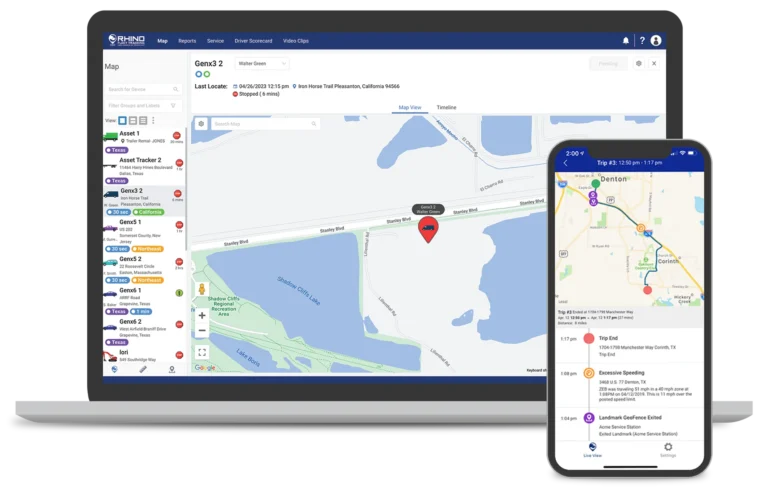Close the Genx3 2 detail panel

point(654,63)
